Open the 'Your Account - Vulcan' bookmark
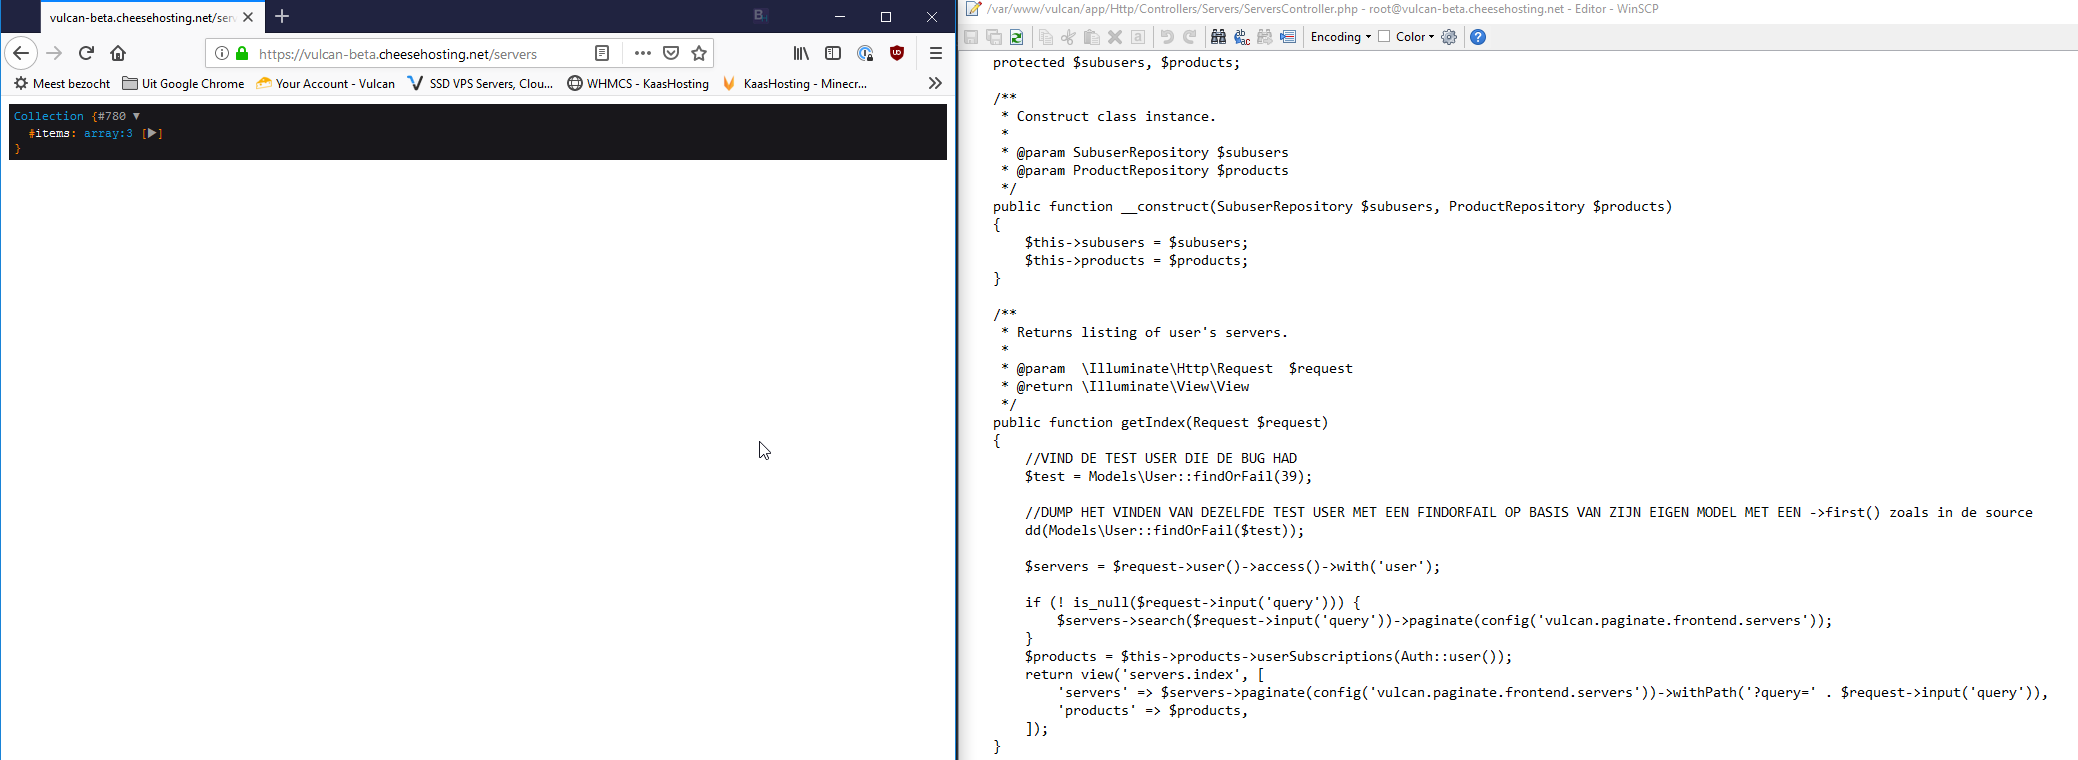This screenshot has width=2078, height=760. pyautogui.click(x=326, y=84)
